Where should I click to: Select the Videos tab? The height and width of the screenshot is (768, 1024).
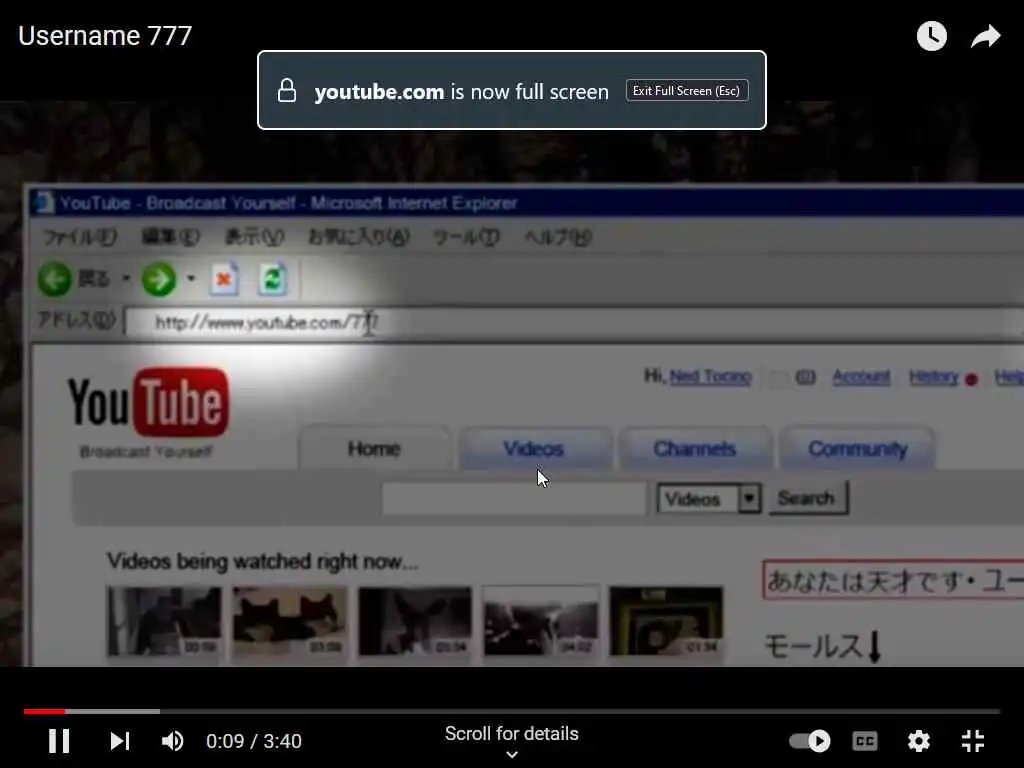click(534, 449)
